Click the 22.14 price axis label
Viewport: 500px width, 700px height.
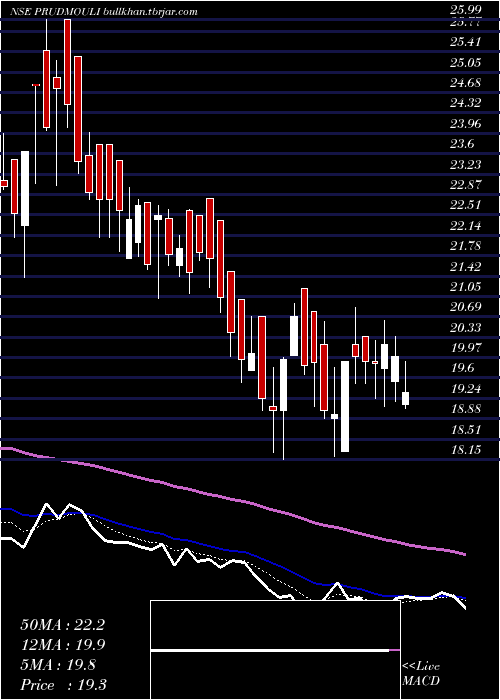pyautogui.click(x=466, y=226)
